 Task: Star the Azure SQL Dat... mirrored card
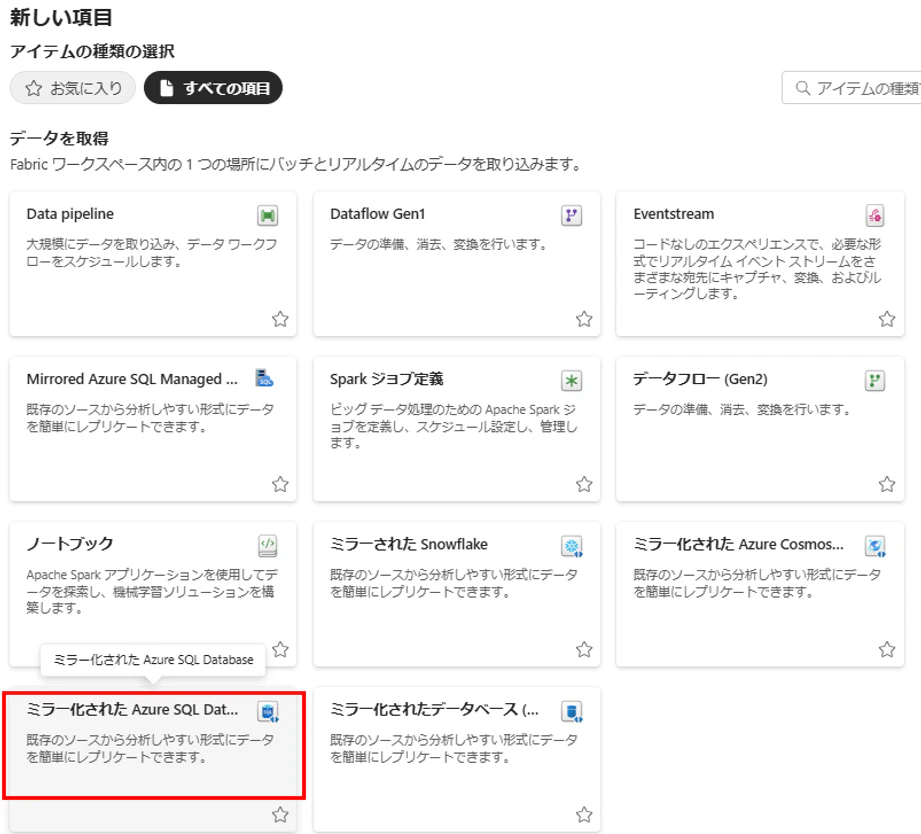(x=280, y=815)
